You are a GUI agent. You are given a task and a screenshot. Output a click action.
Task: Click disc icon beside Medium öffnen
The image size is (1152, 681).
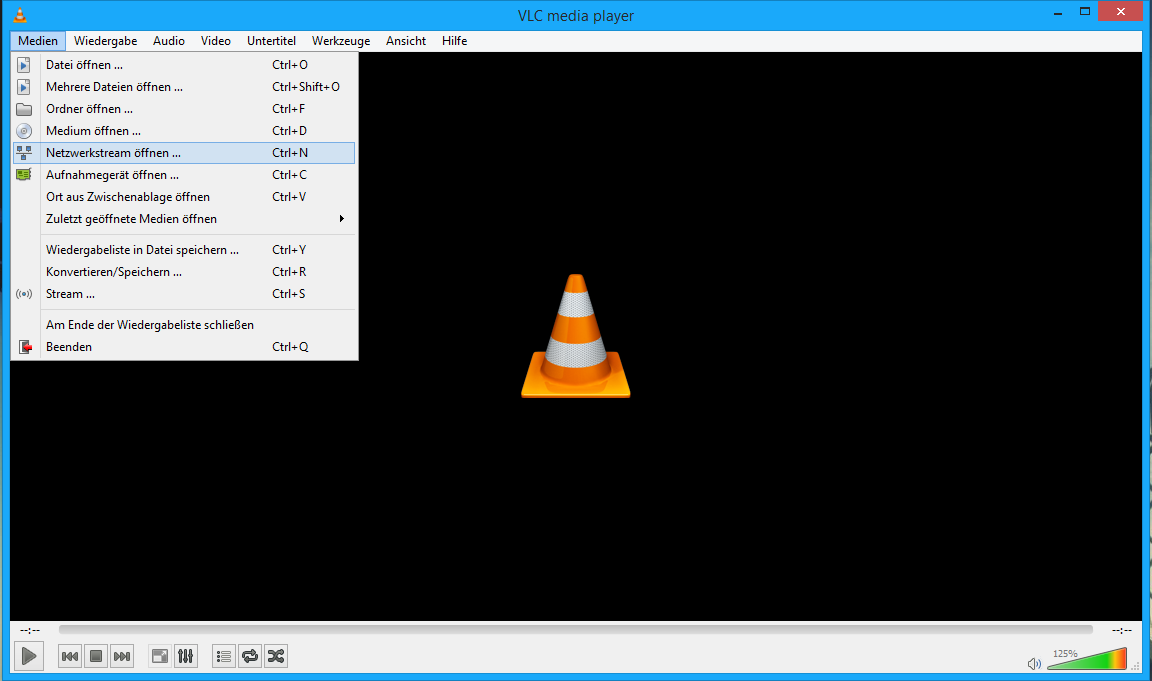(x=24, y=131)
